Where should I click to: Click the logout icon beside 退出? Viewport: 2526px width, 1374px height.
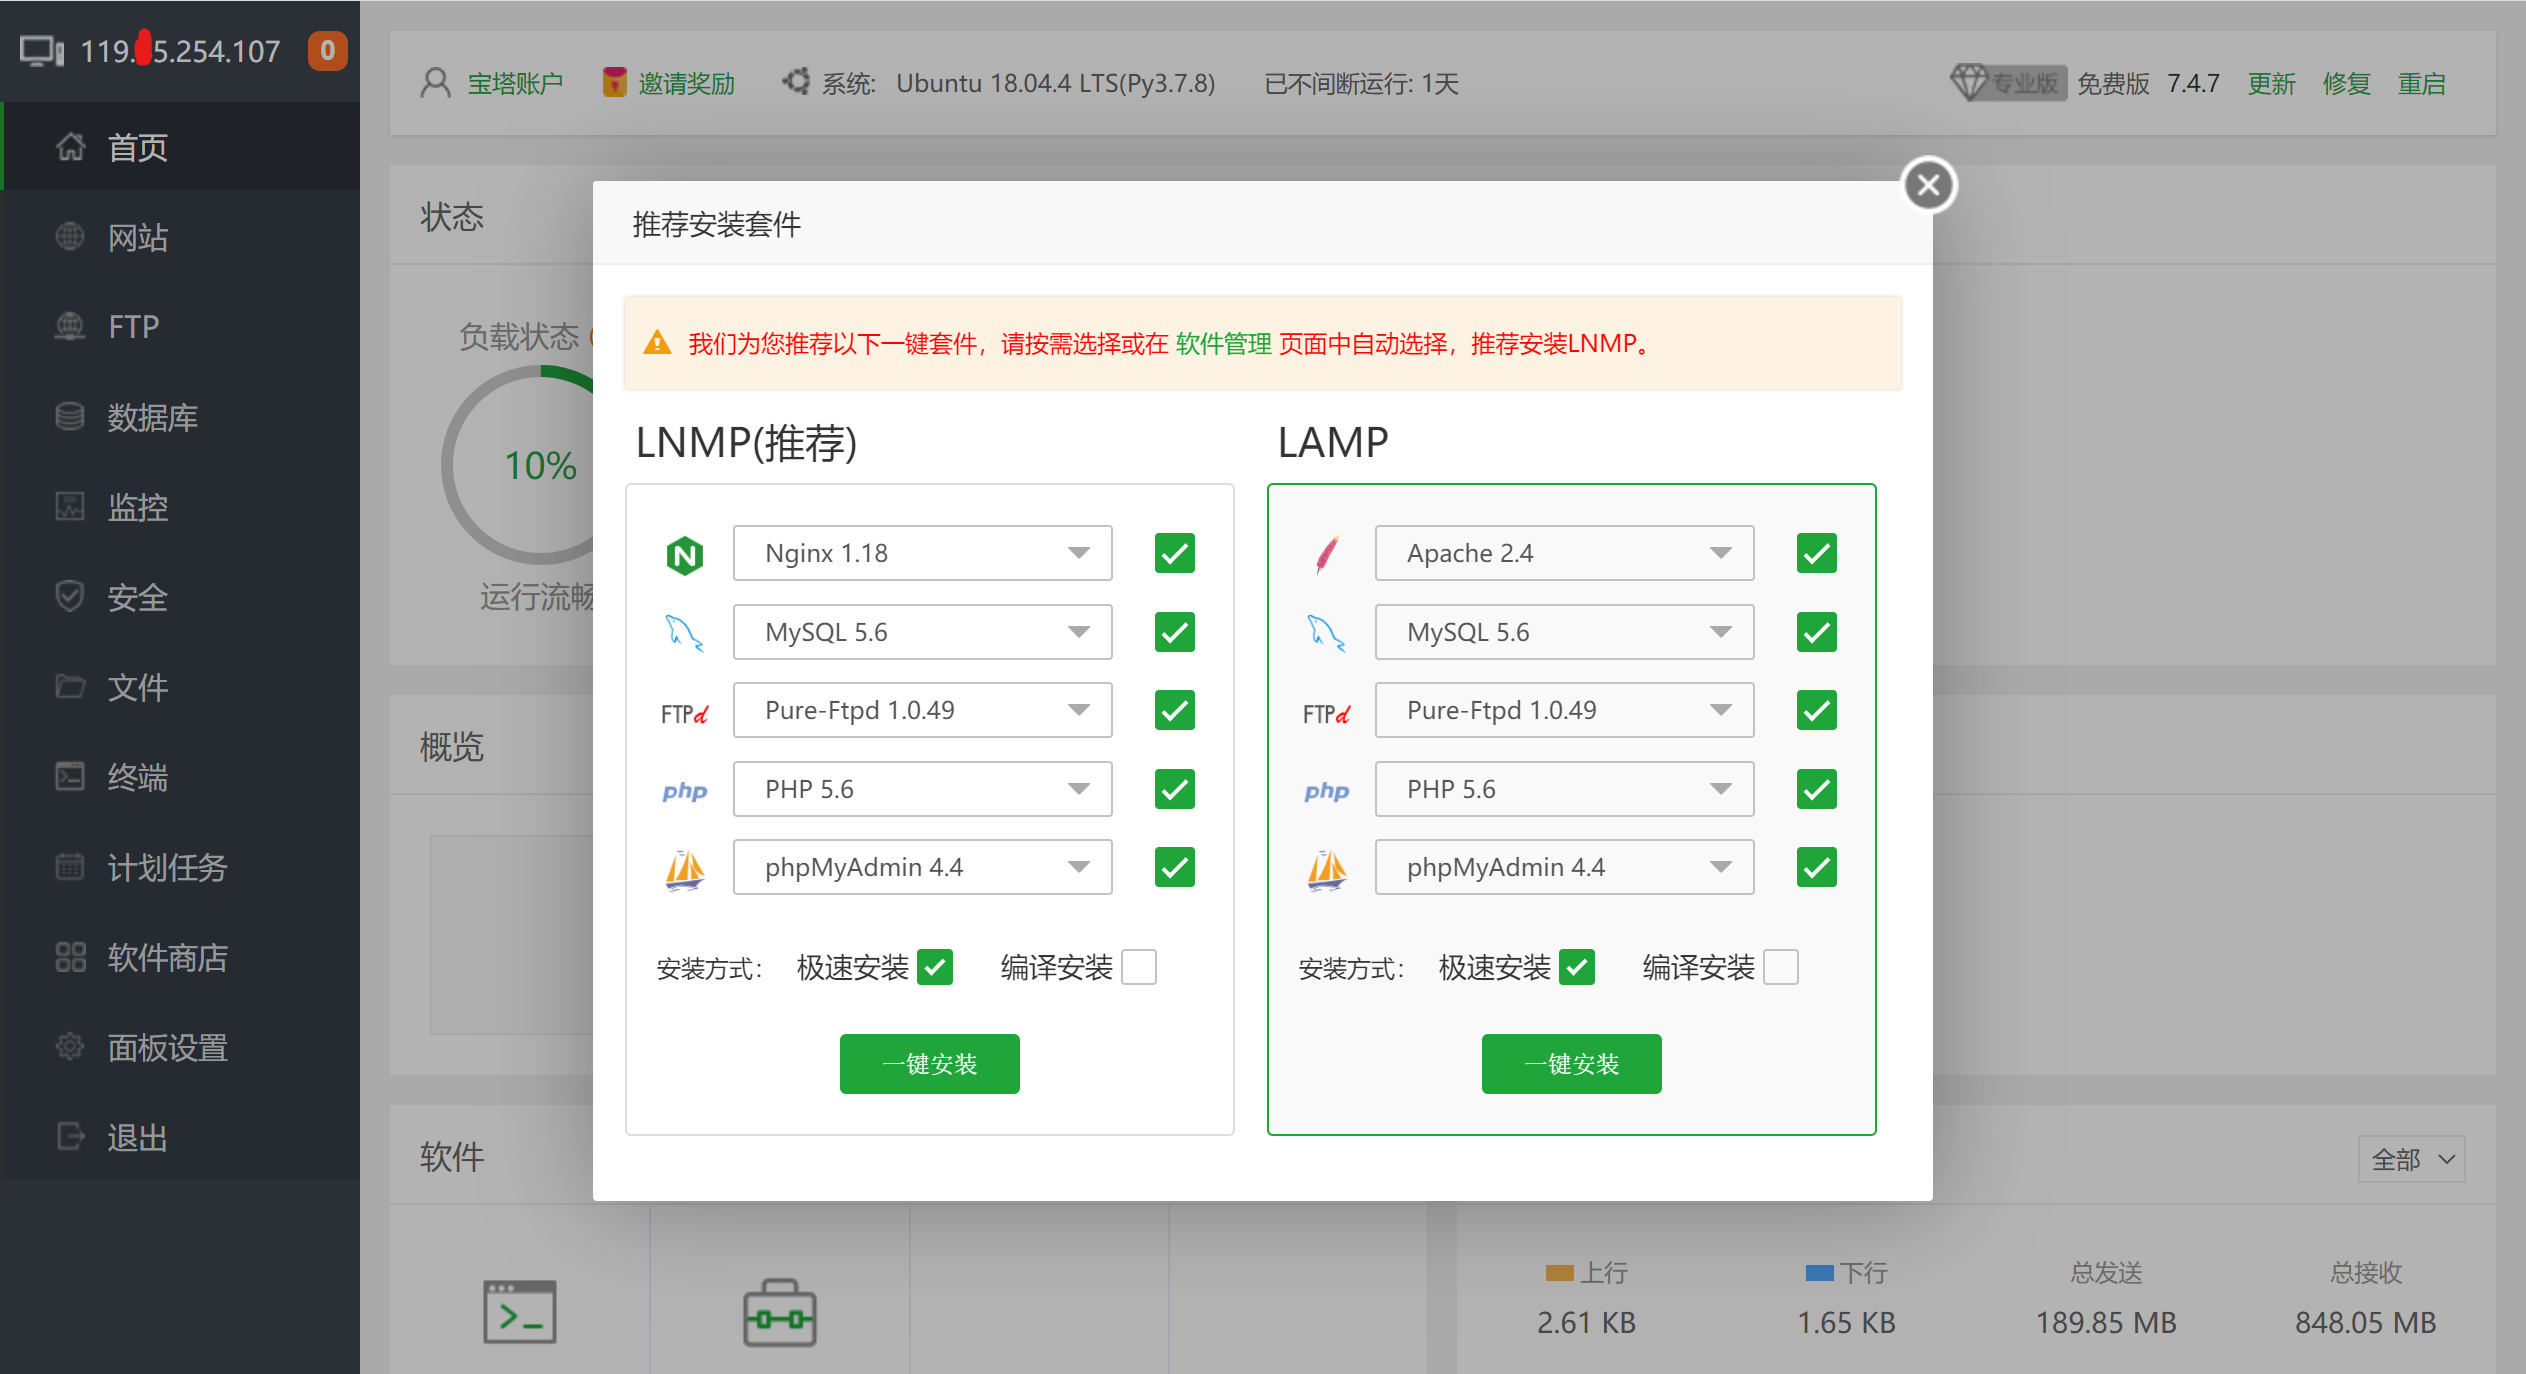70,1136
